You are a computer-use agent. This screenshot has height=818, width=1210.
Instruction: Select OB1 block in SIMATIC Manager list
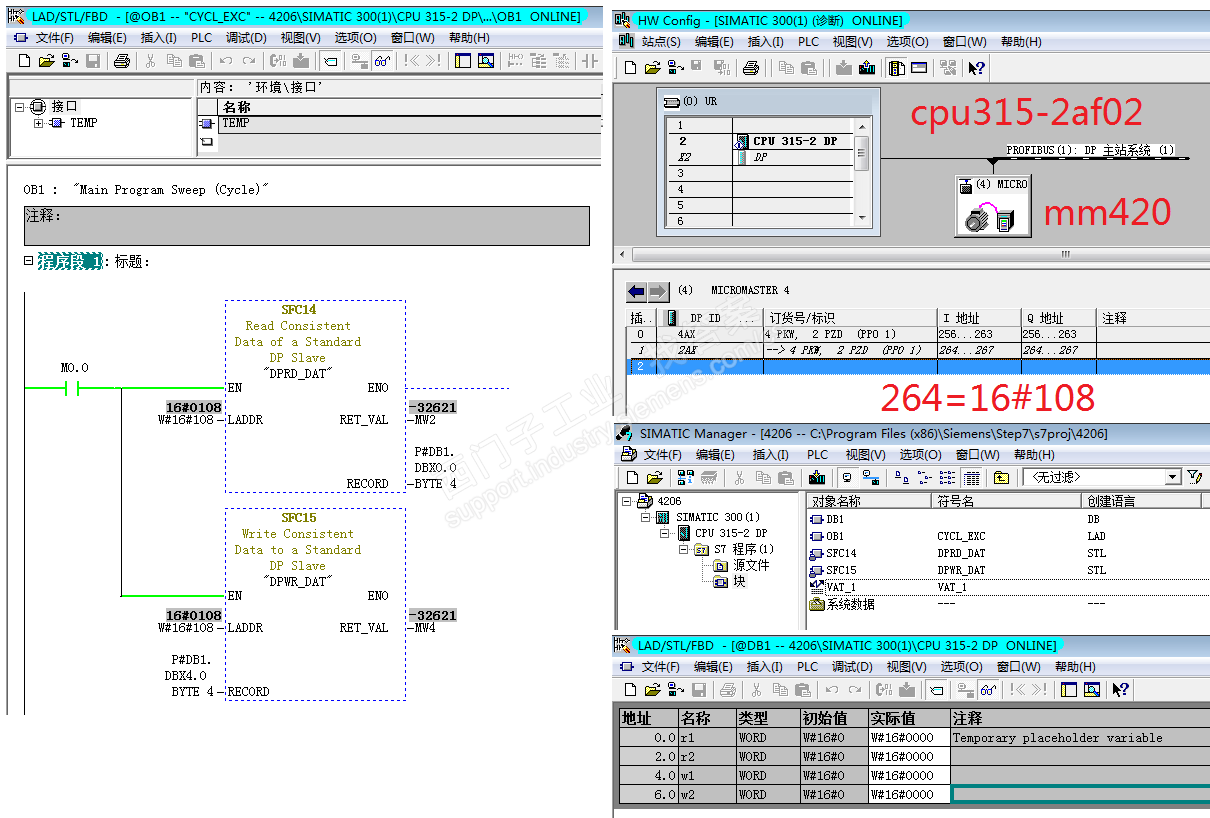828,536
